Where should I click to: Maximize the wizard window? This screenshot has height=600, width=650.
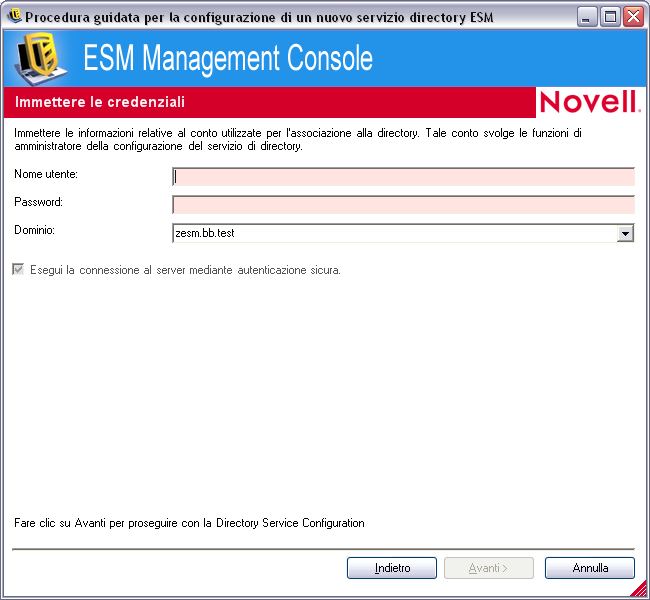[x=610, y=17]
